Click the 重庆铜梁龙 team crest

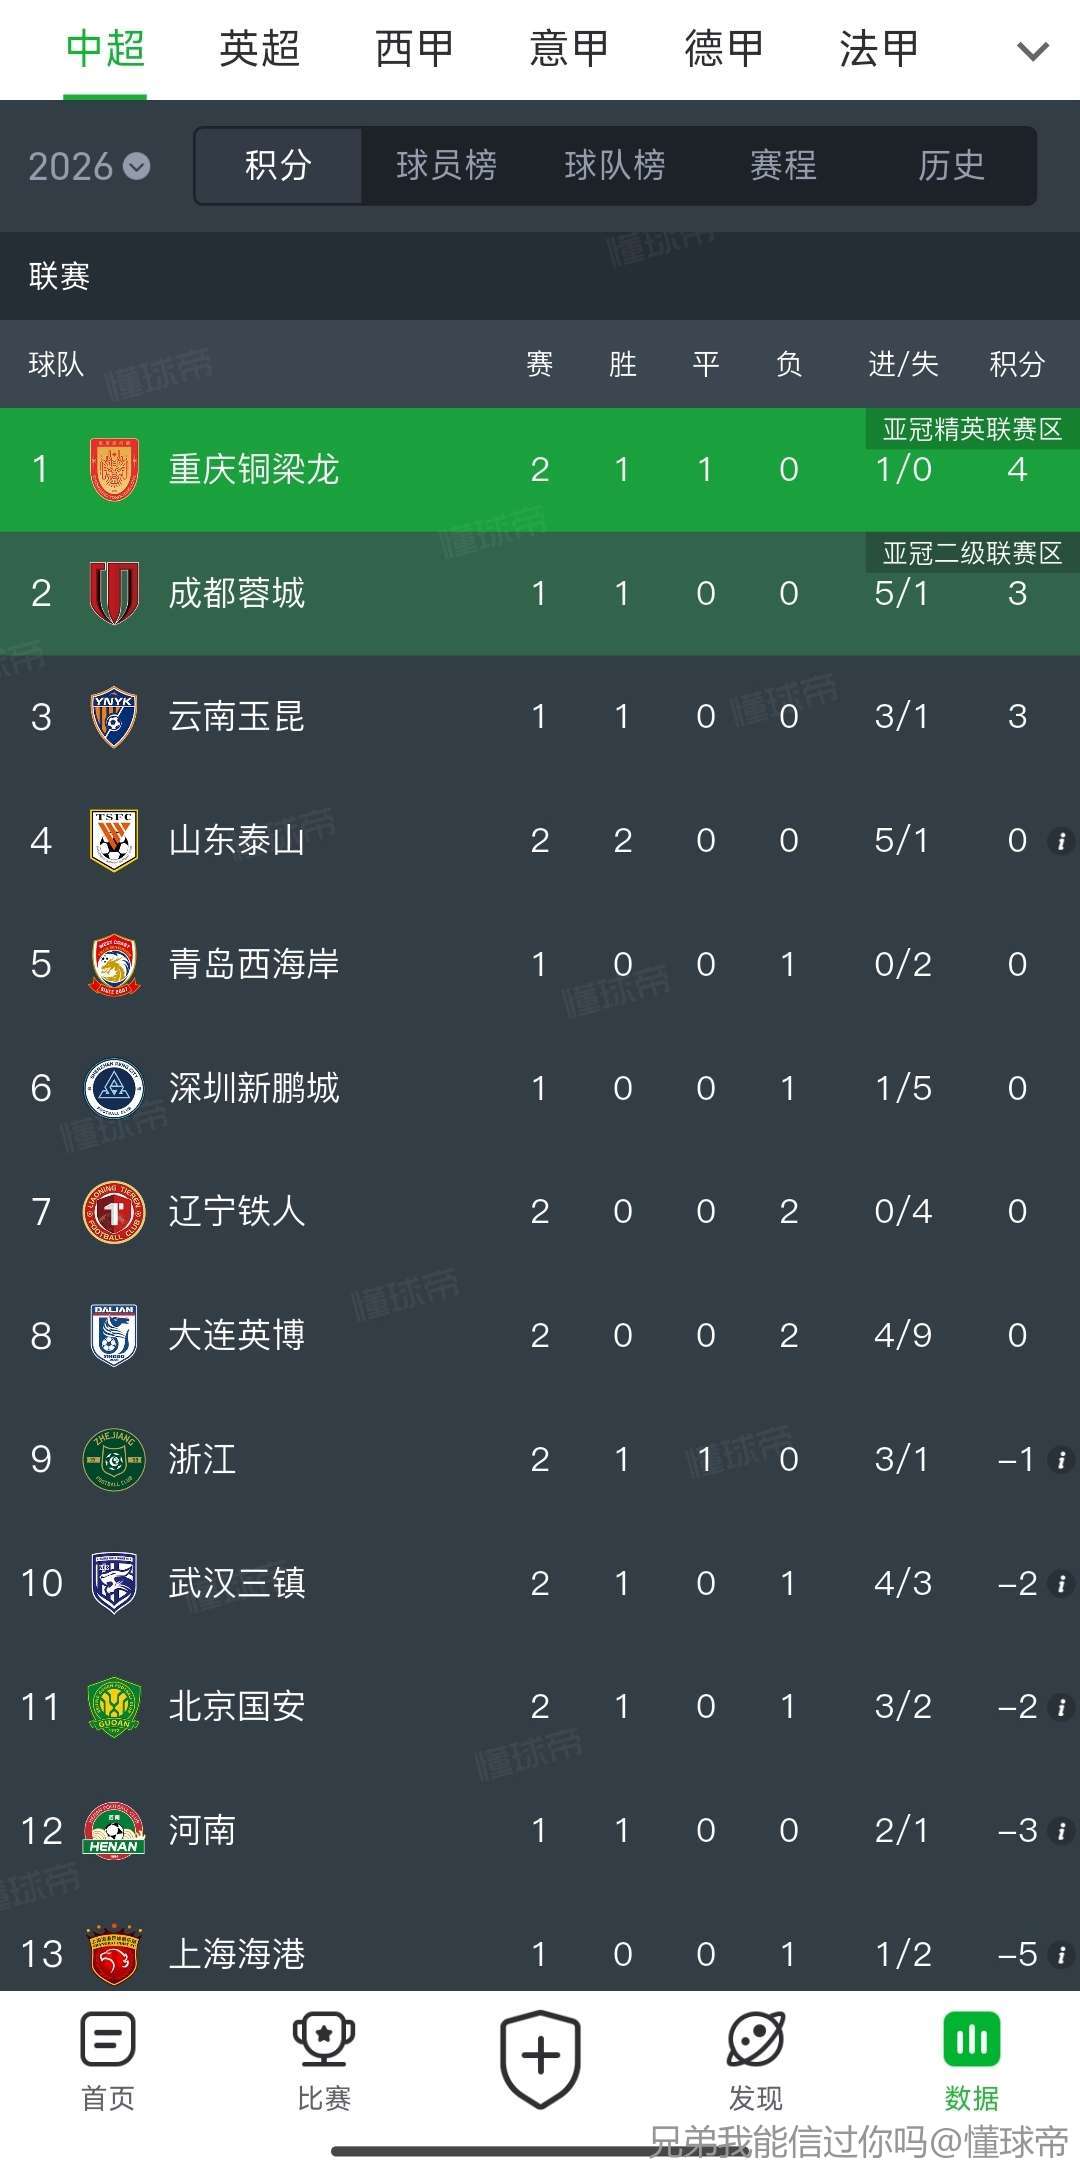[x=114, y=469]
